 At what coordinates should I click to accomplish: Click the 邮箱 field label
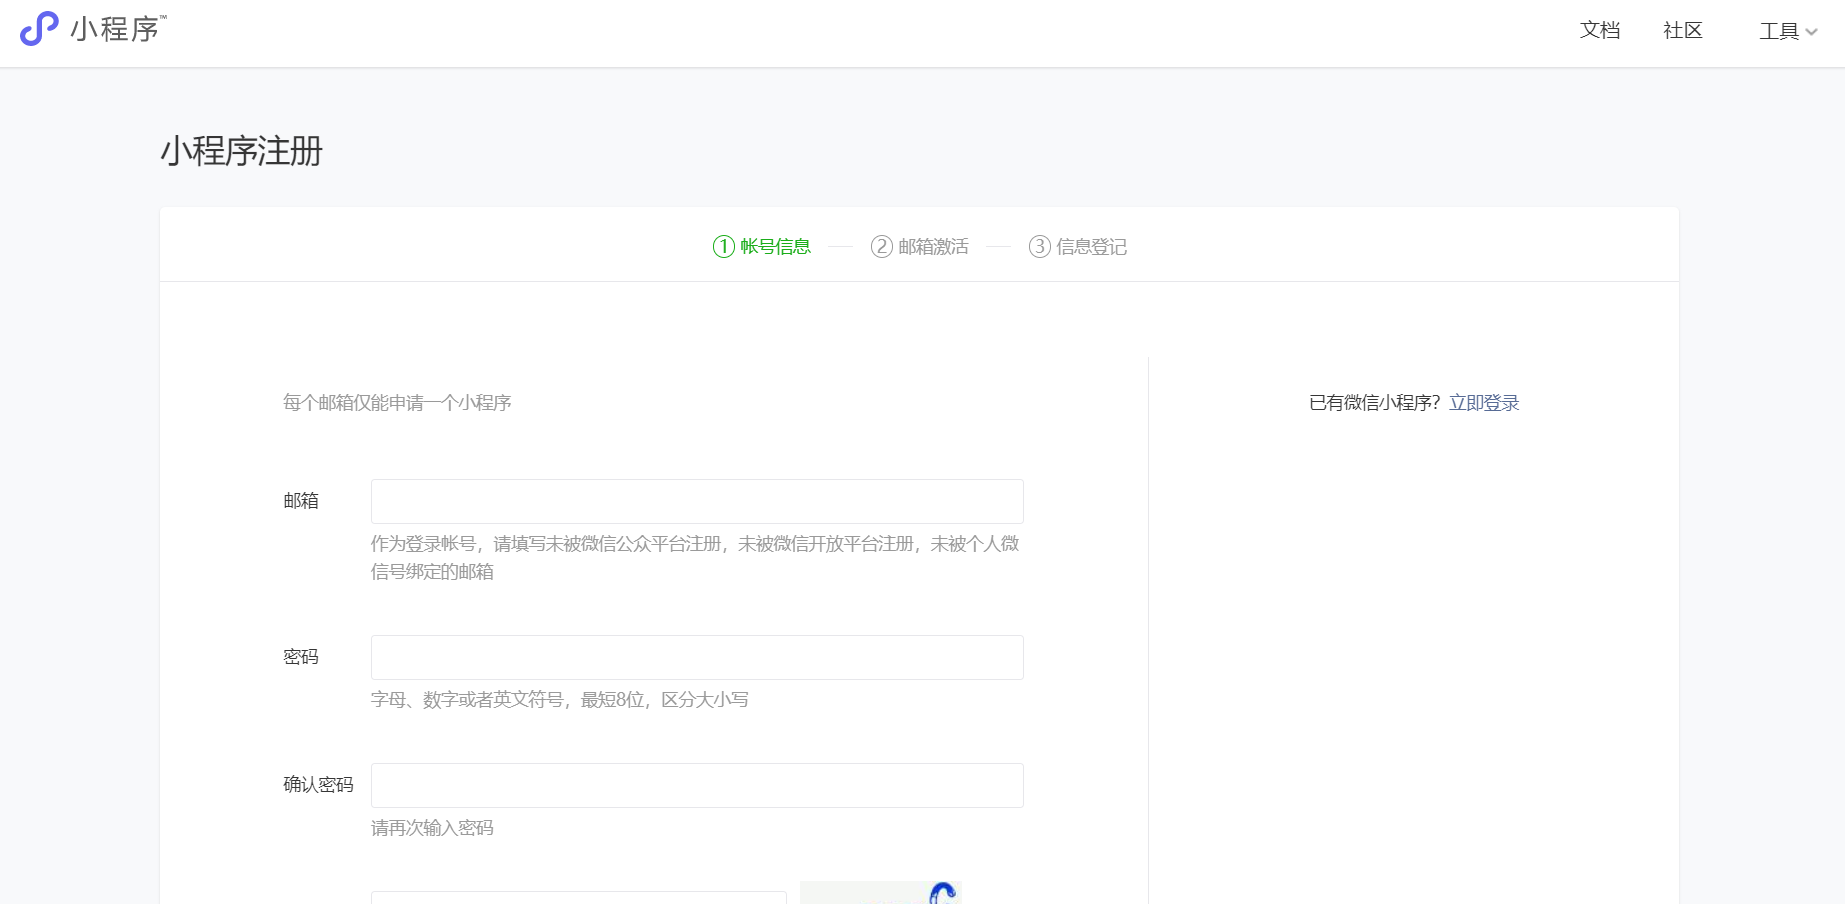[300, 501]
